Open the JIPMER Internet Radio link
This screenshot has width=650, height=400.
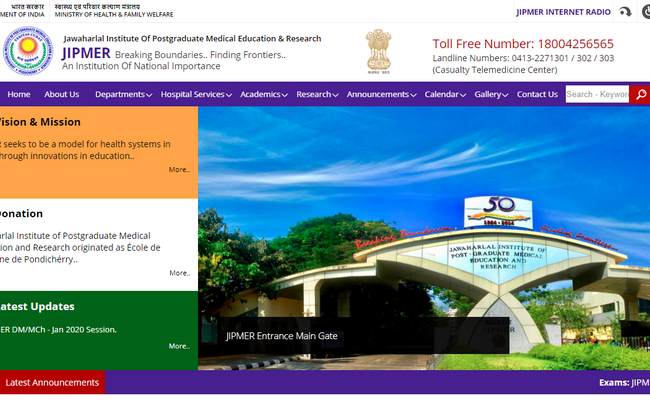pyautogui.click(x=562, y=12)
